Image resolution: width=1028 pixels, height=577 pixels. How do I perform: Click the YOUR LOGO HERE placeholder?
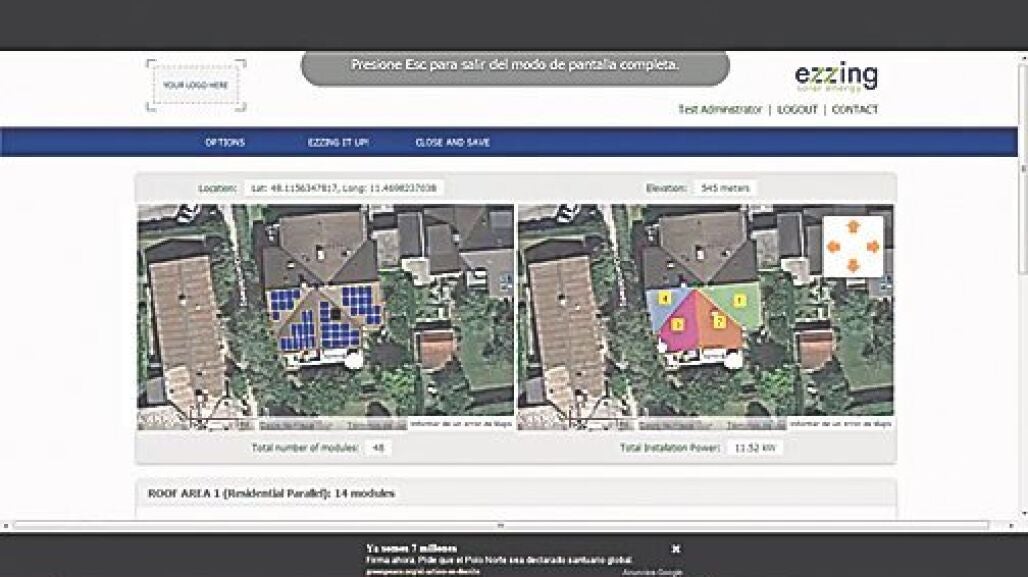[x=196, y=85]
